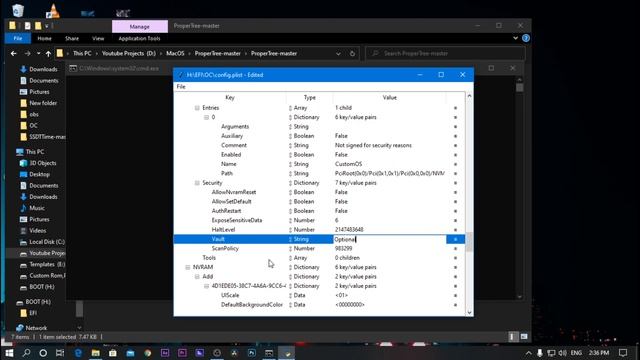Click the volume tray icon
Viewport: 640px width, 360px height.
[562, 353]
